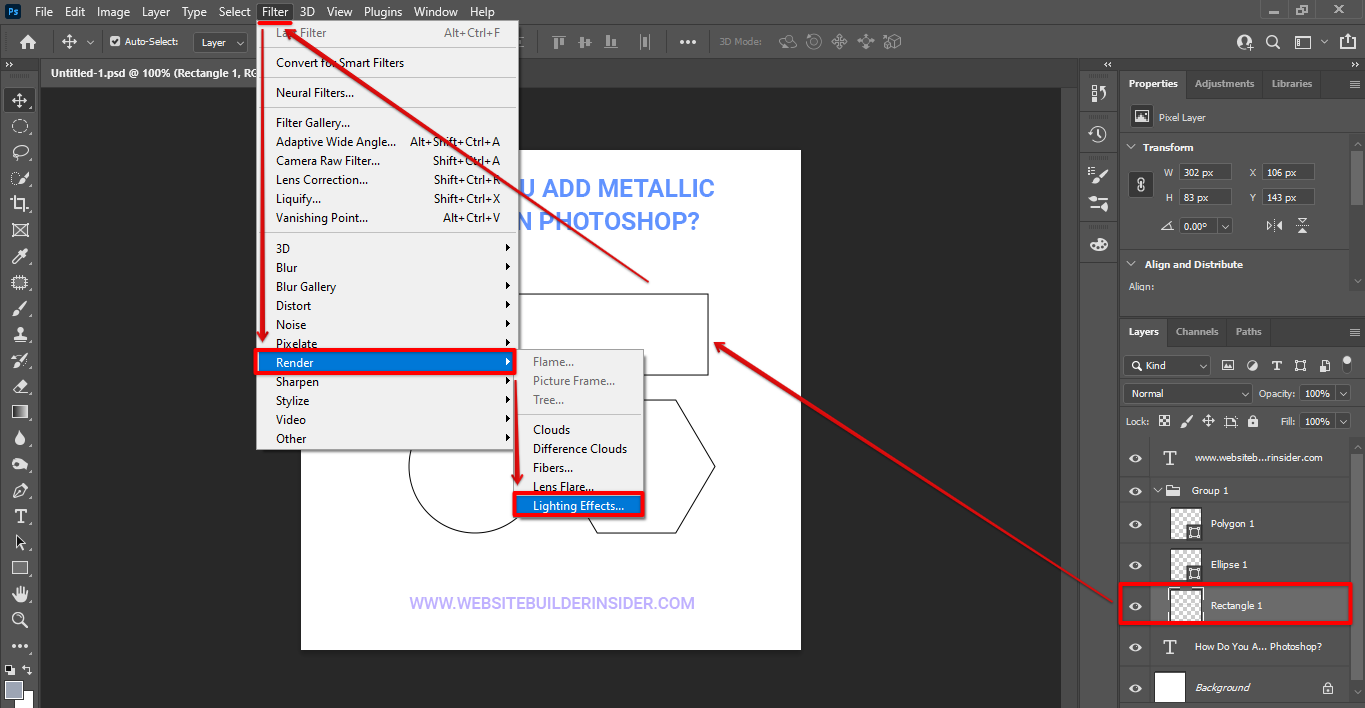Click the search icon in the top bar

click(1272, 42)
